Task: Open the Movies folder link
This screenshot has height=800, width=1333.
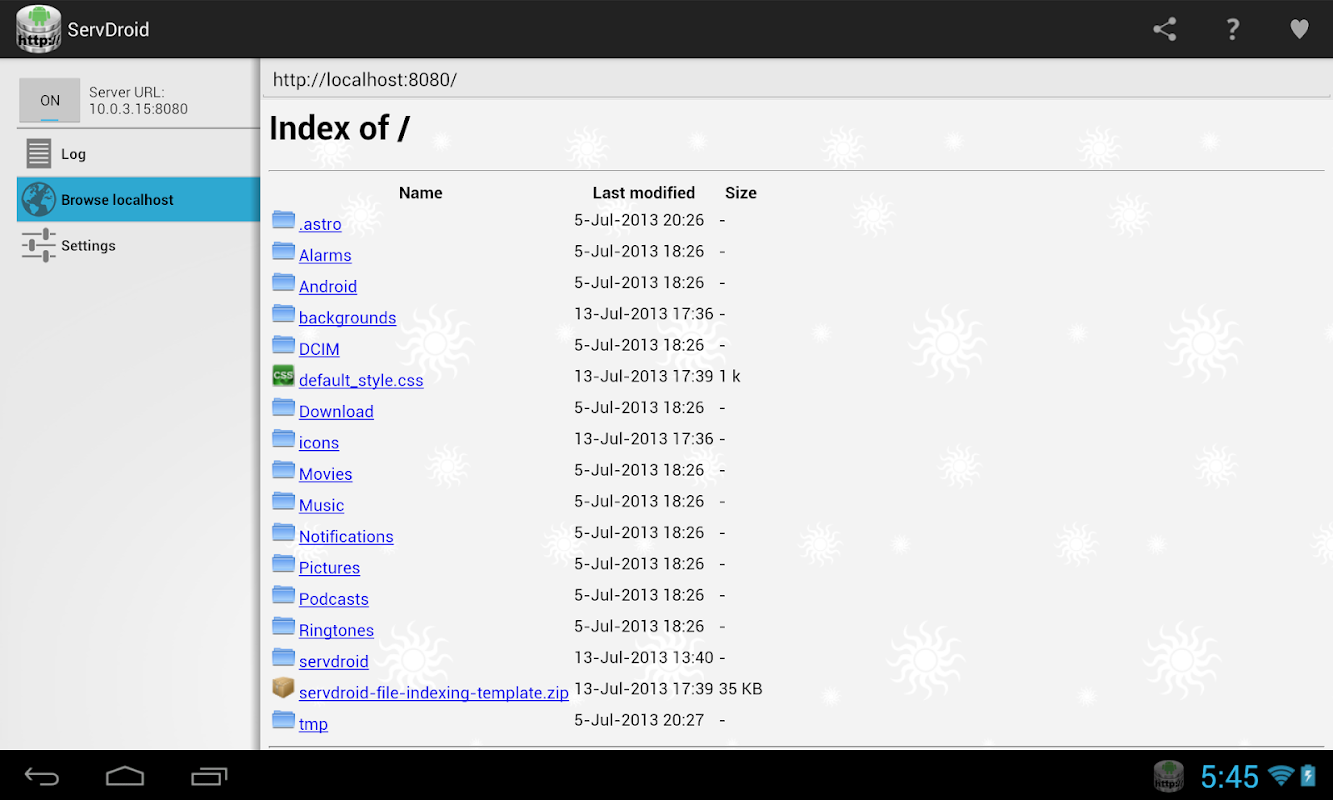Action: click(326, 474)
